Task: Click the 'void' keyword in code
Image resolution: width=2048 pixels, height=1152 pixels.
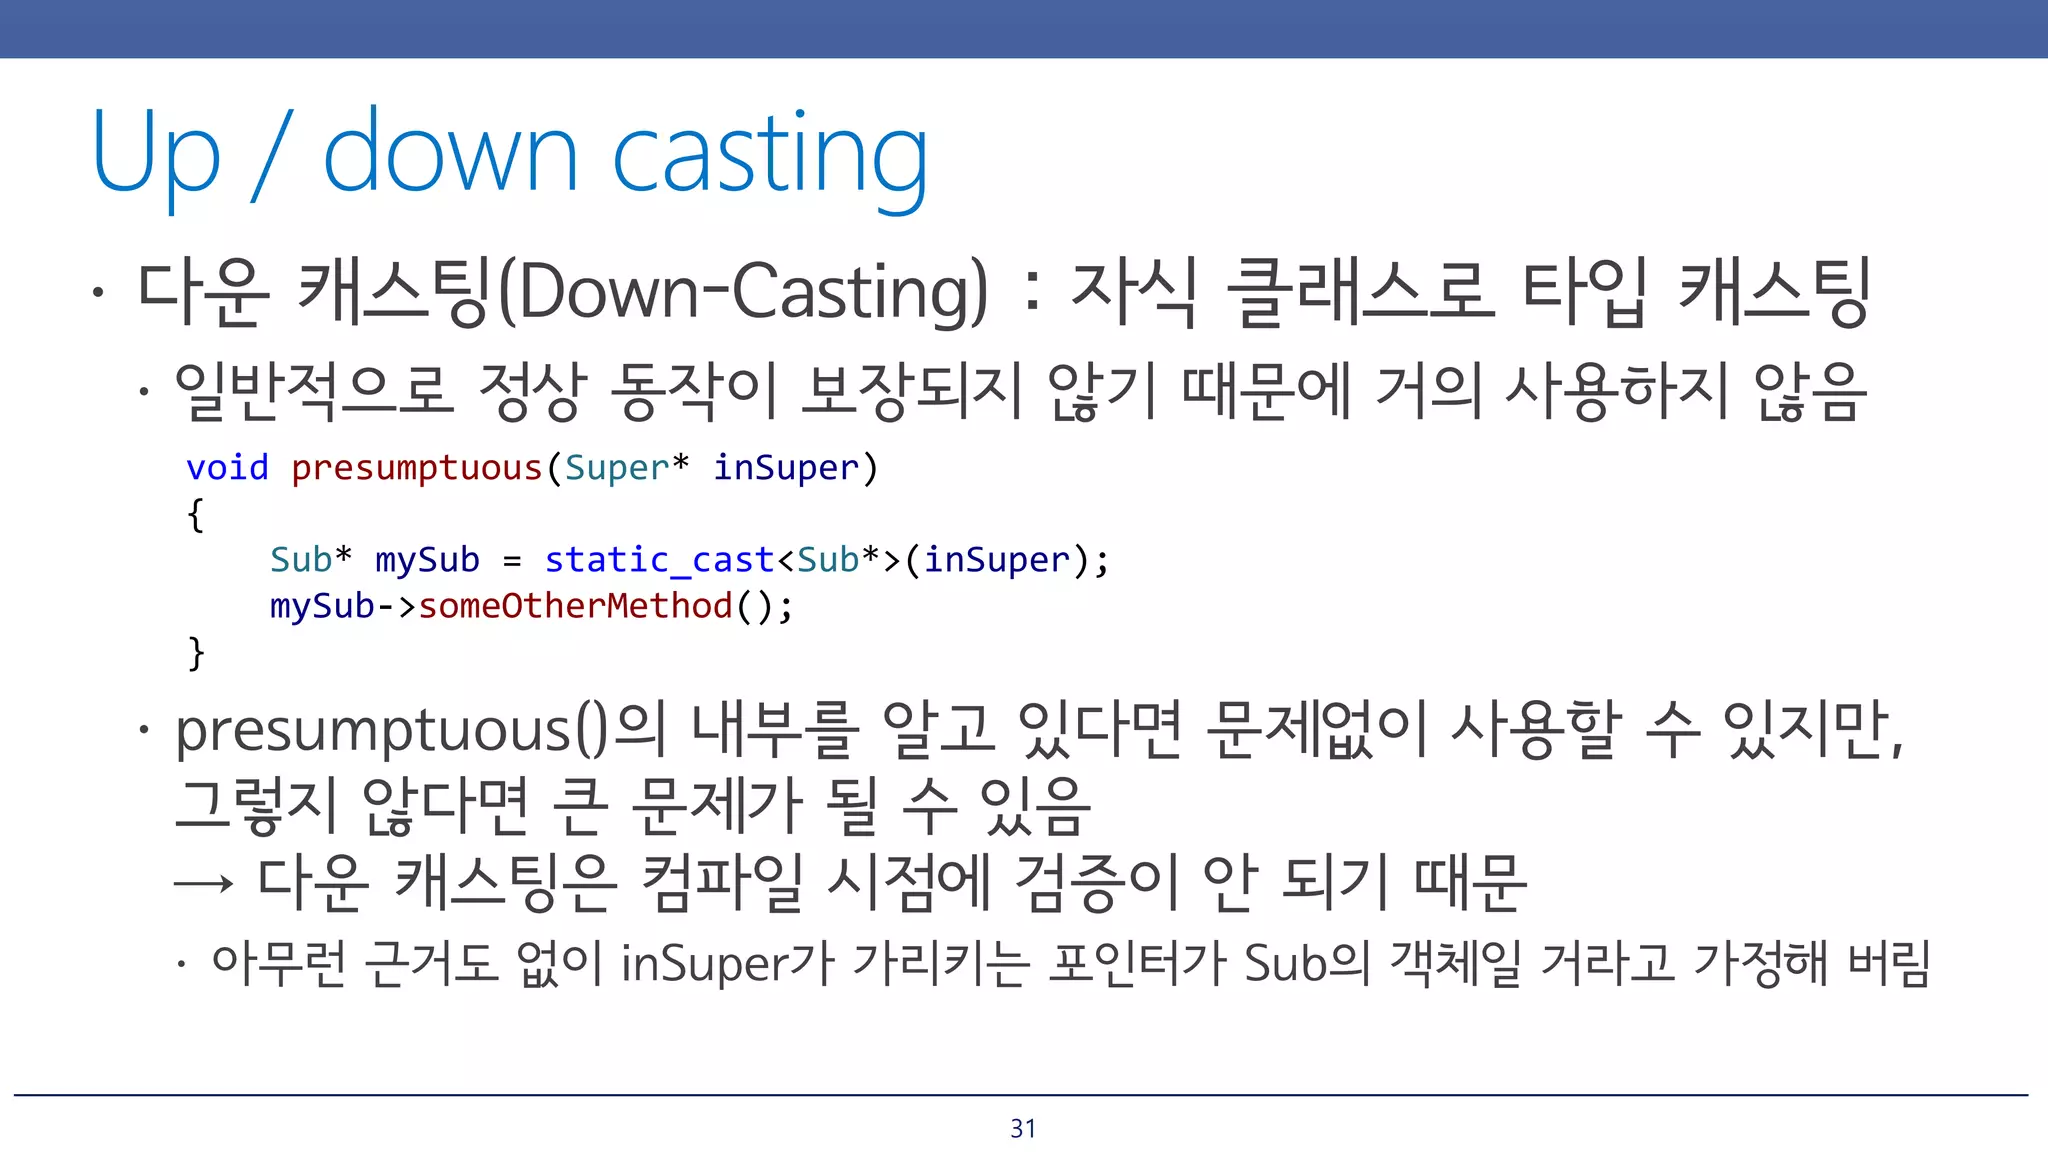Action: 227,468
